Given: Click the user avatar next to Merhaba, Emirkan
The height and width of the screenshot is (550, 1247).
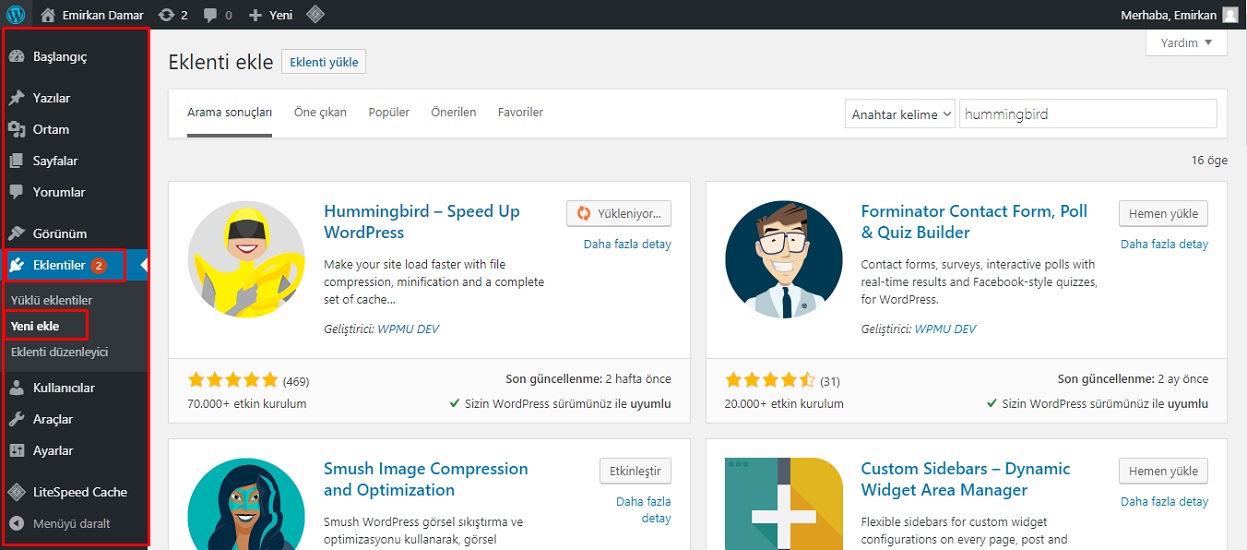Looking at the screenshot, I should click(x=1229, y=15).
